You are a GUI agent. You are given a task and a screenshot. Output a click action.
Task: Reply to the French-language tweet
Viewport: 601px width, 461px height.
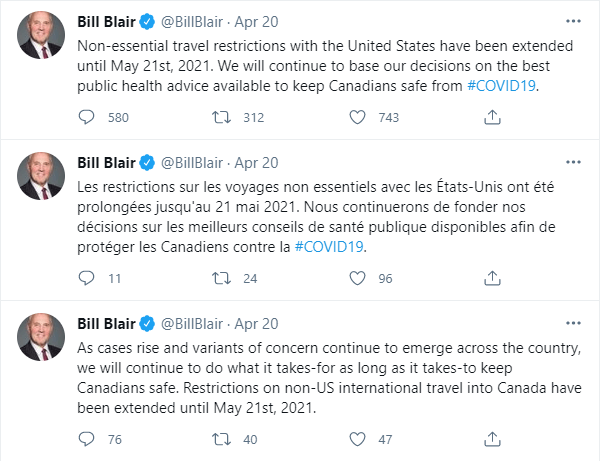pyautogui.click(x=86, y=278)
